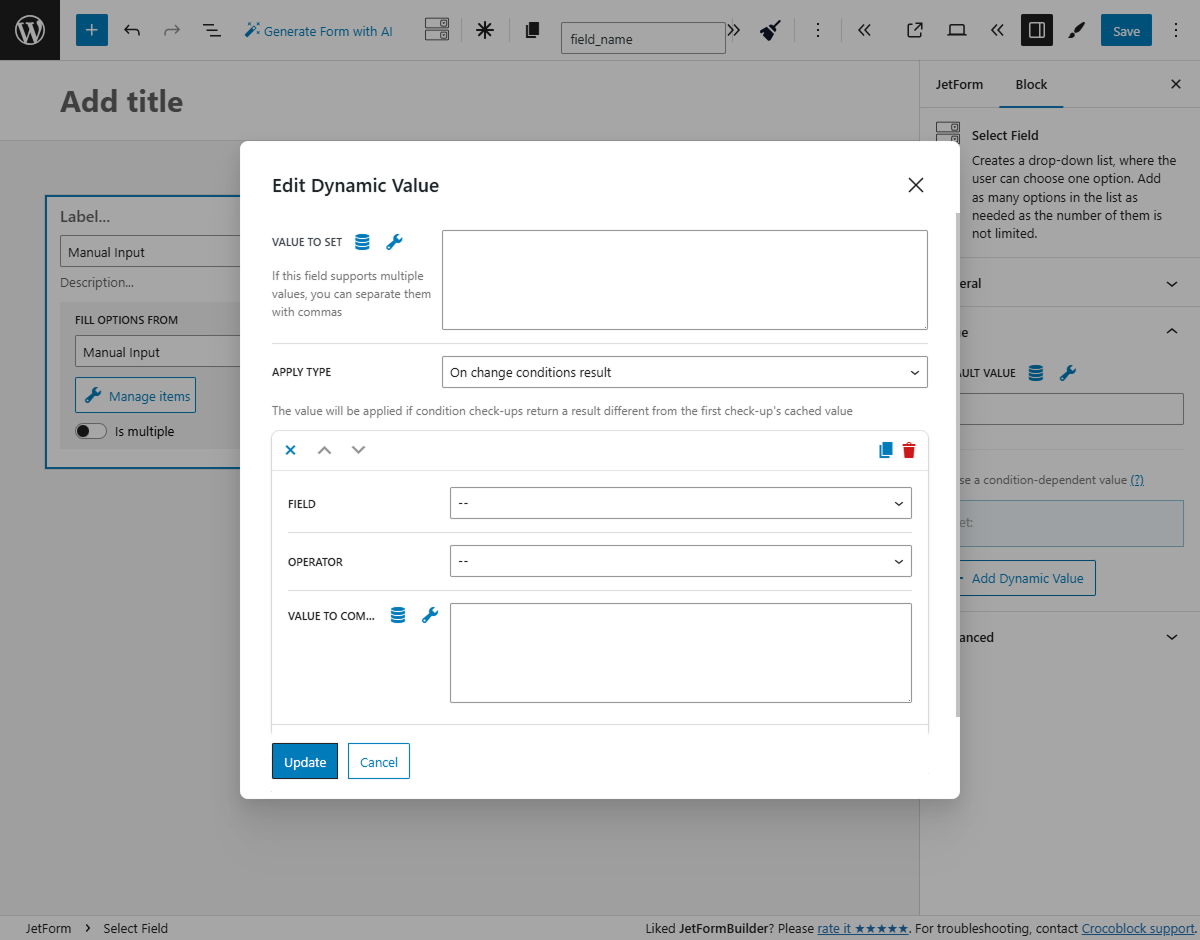Open the block inserter with the plus icon

point(91,30)
